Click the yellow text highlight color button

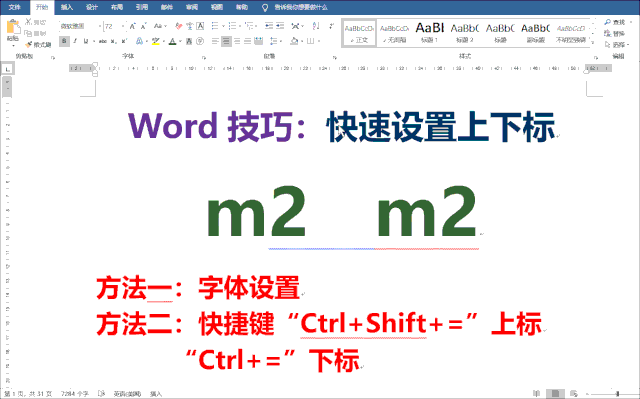pyautogui.click(x=156, y=41)
